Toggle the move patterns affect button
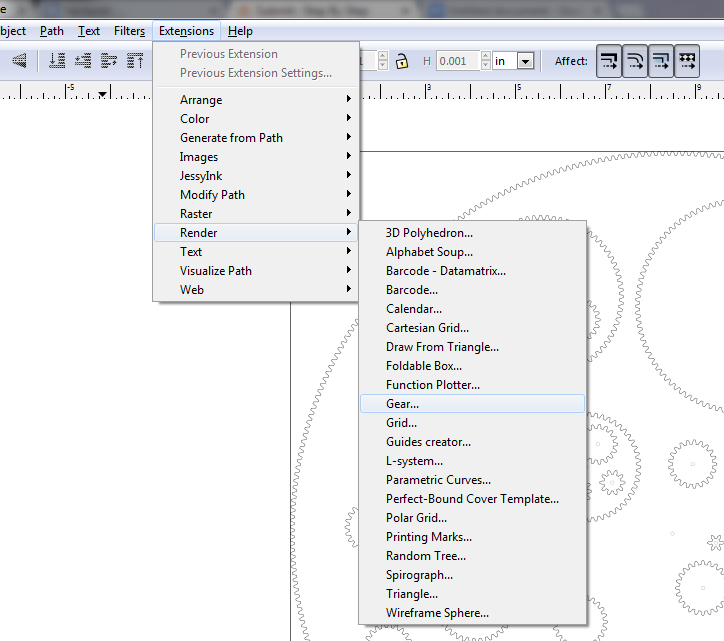This screenshot has width=724, height=641. coord(687,61)
